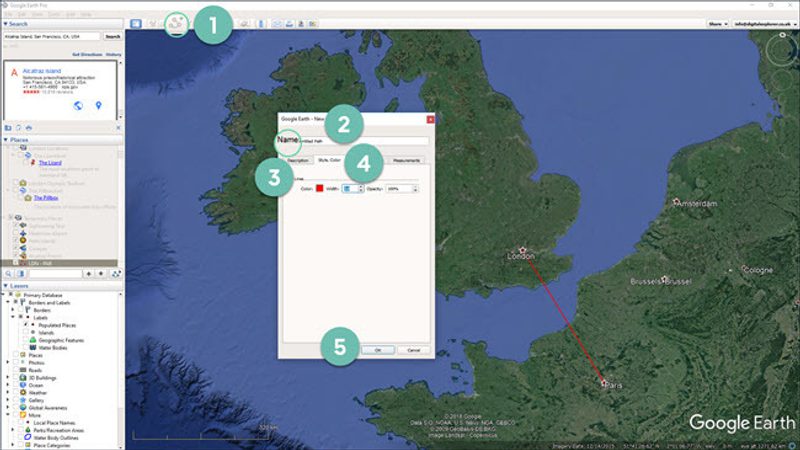Enable the Geographic Features checkbox
The image size is (800, 450).
[26, 340]
